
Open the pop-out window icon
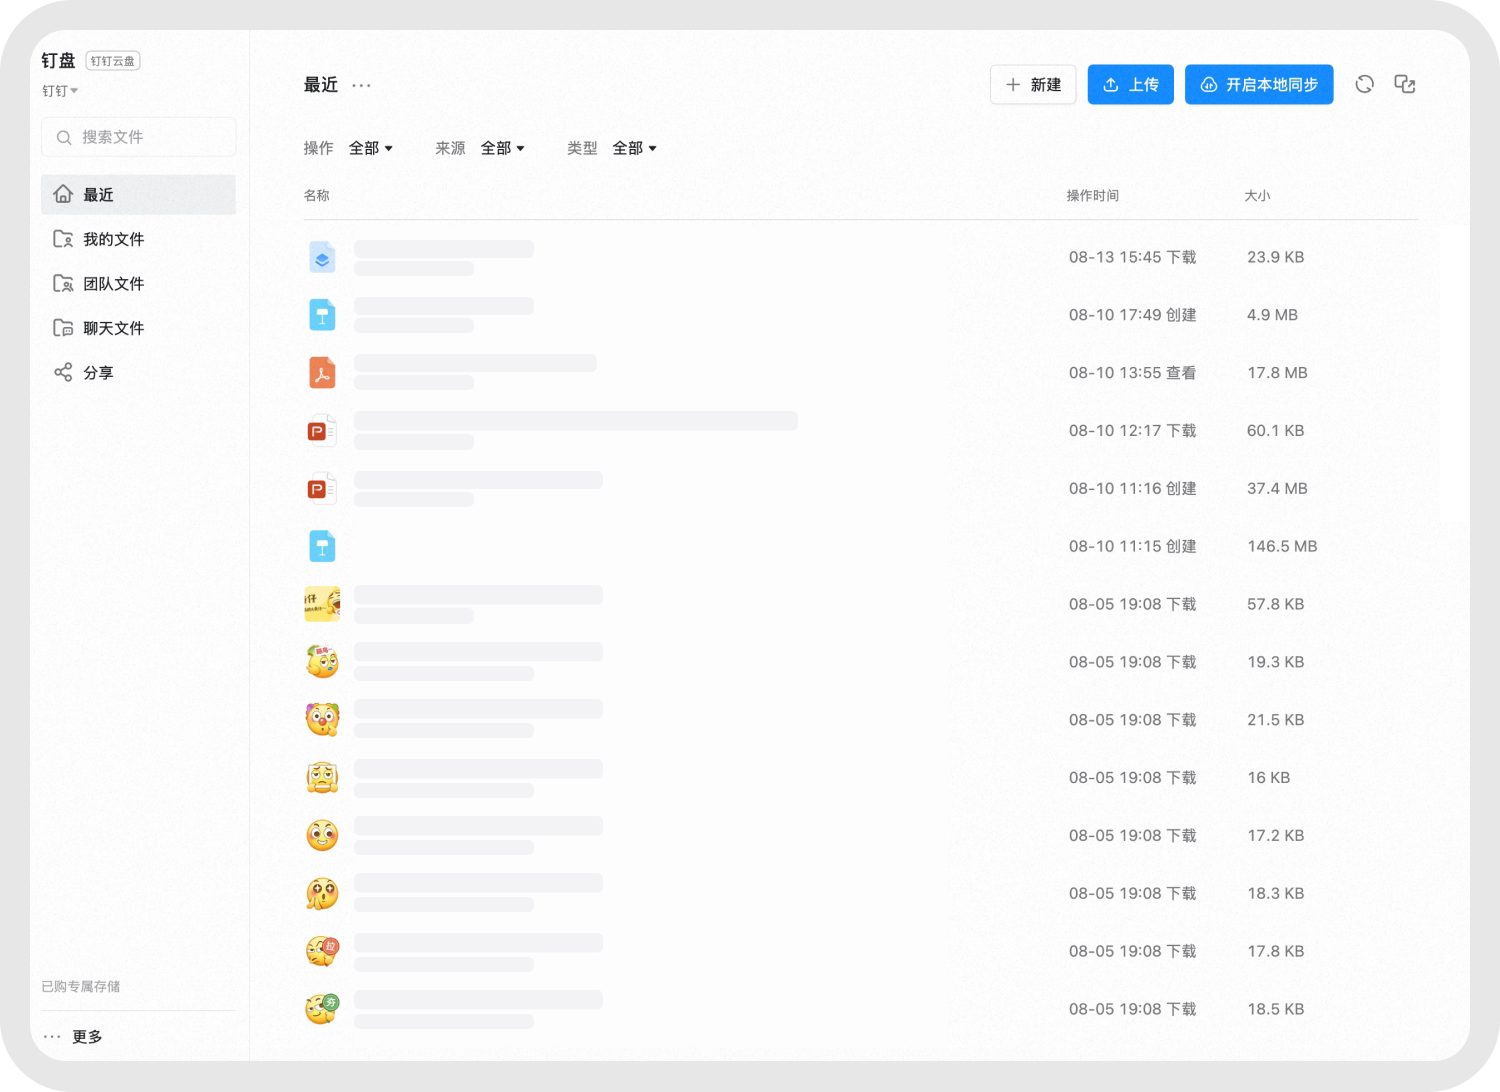(x=1405, y=85)
